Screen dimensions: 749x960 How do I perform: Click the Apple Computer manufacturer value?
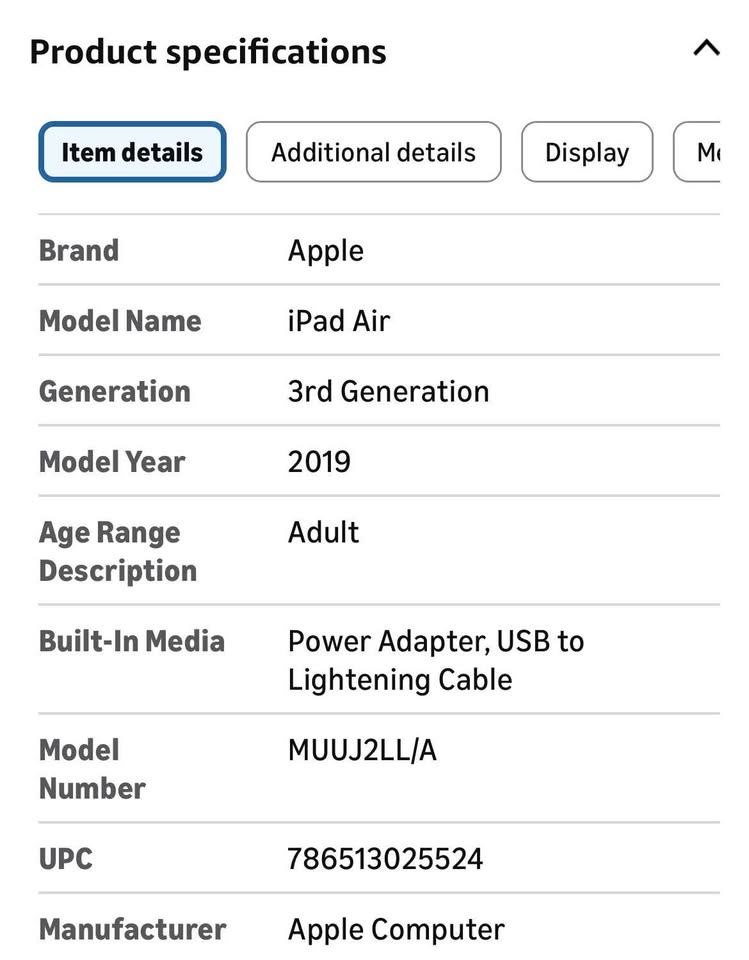coord(396,929)
